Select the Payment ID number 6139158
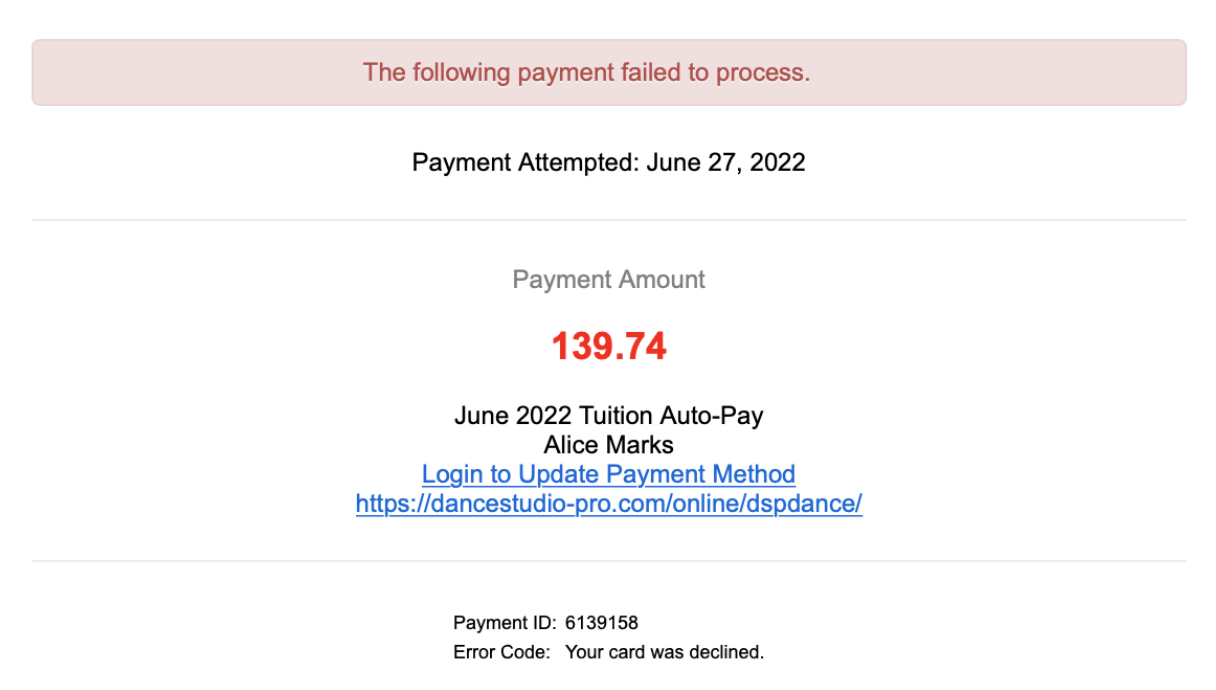Screen dimensions: 1216x690 [601, 623]
